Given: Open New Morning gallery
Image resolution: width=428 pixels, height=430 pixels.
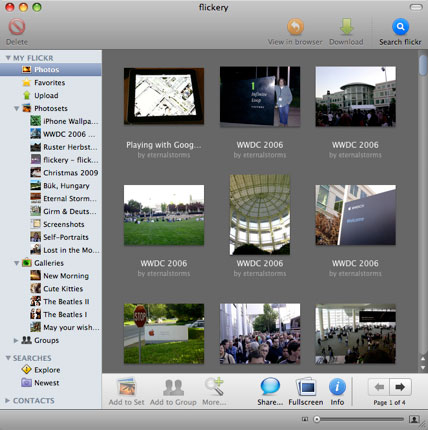Looking at the screenshot, I should pos(51,276).
